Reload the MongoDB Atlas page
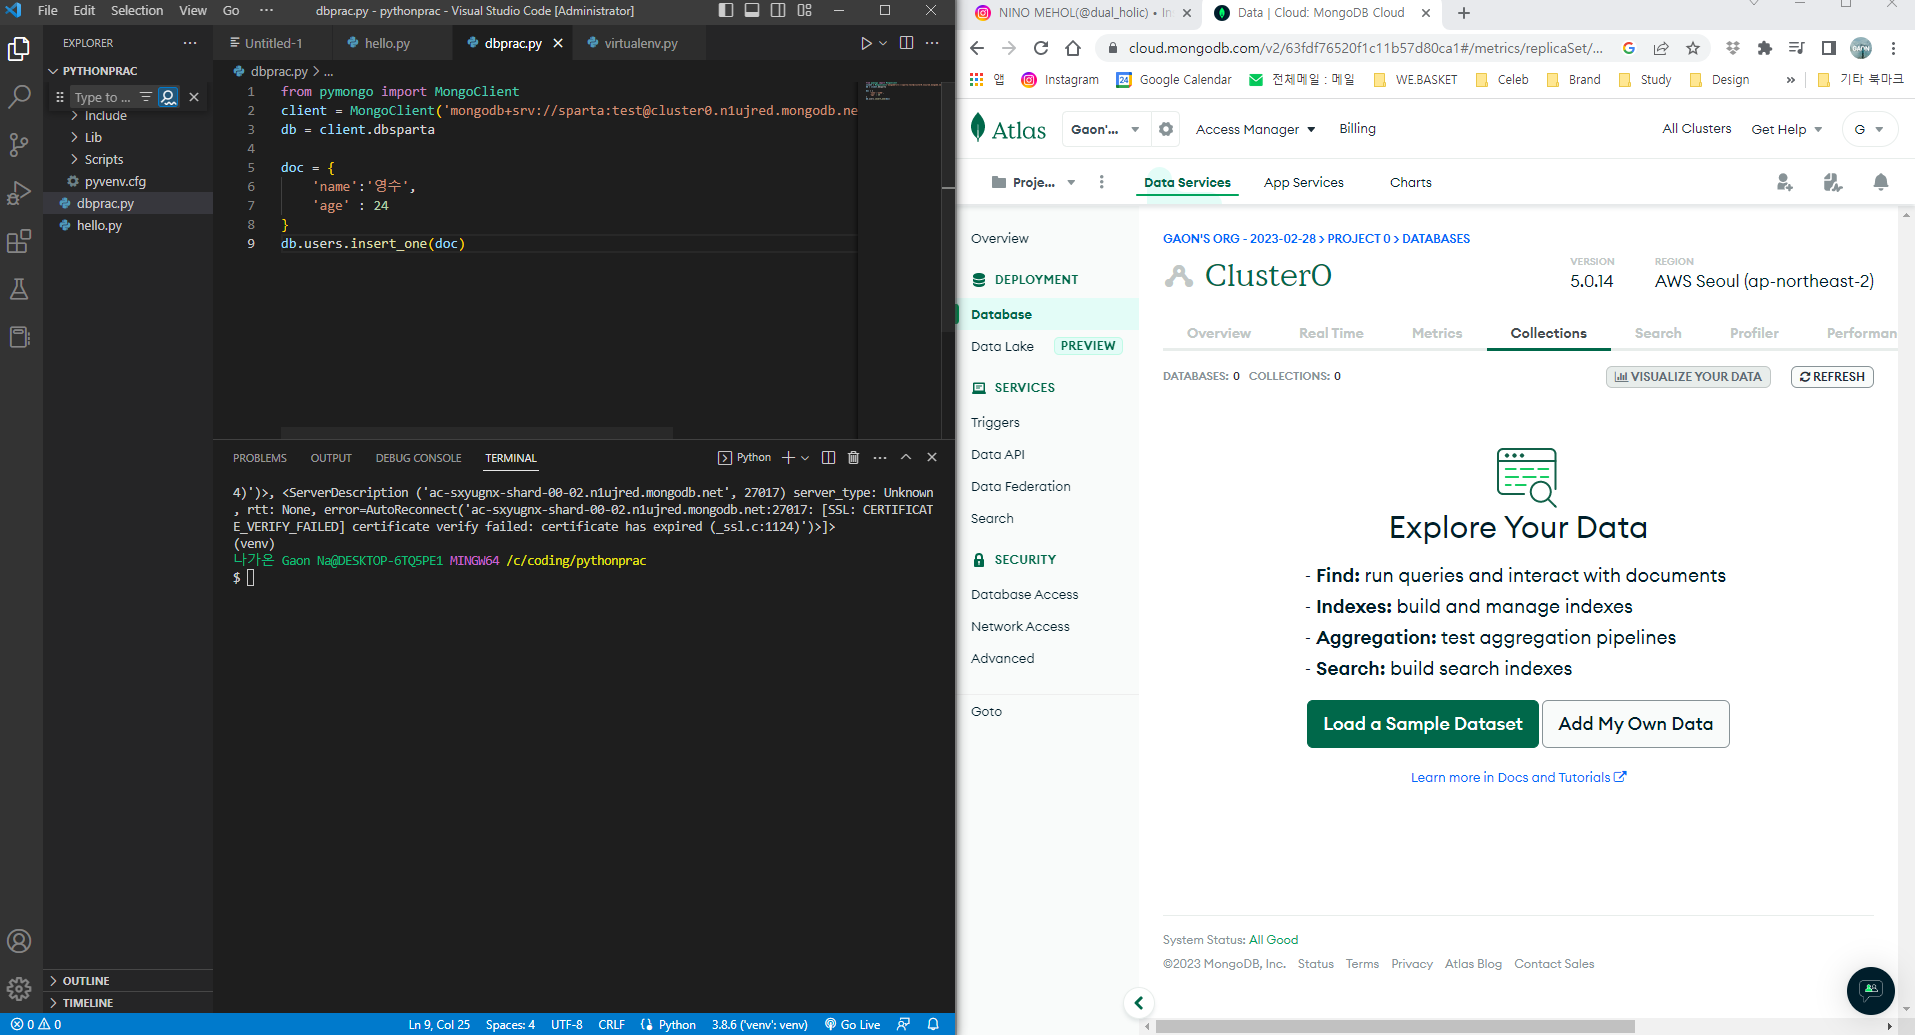 coord(1041,48)
